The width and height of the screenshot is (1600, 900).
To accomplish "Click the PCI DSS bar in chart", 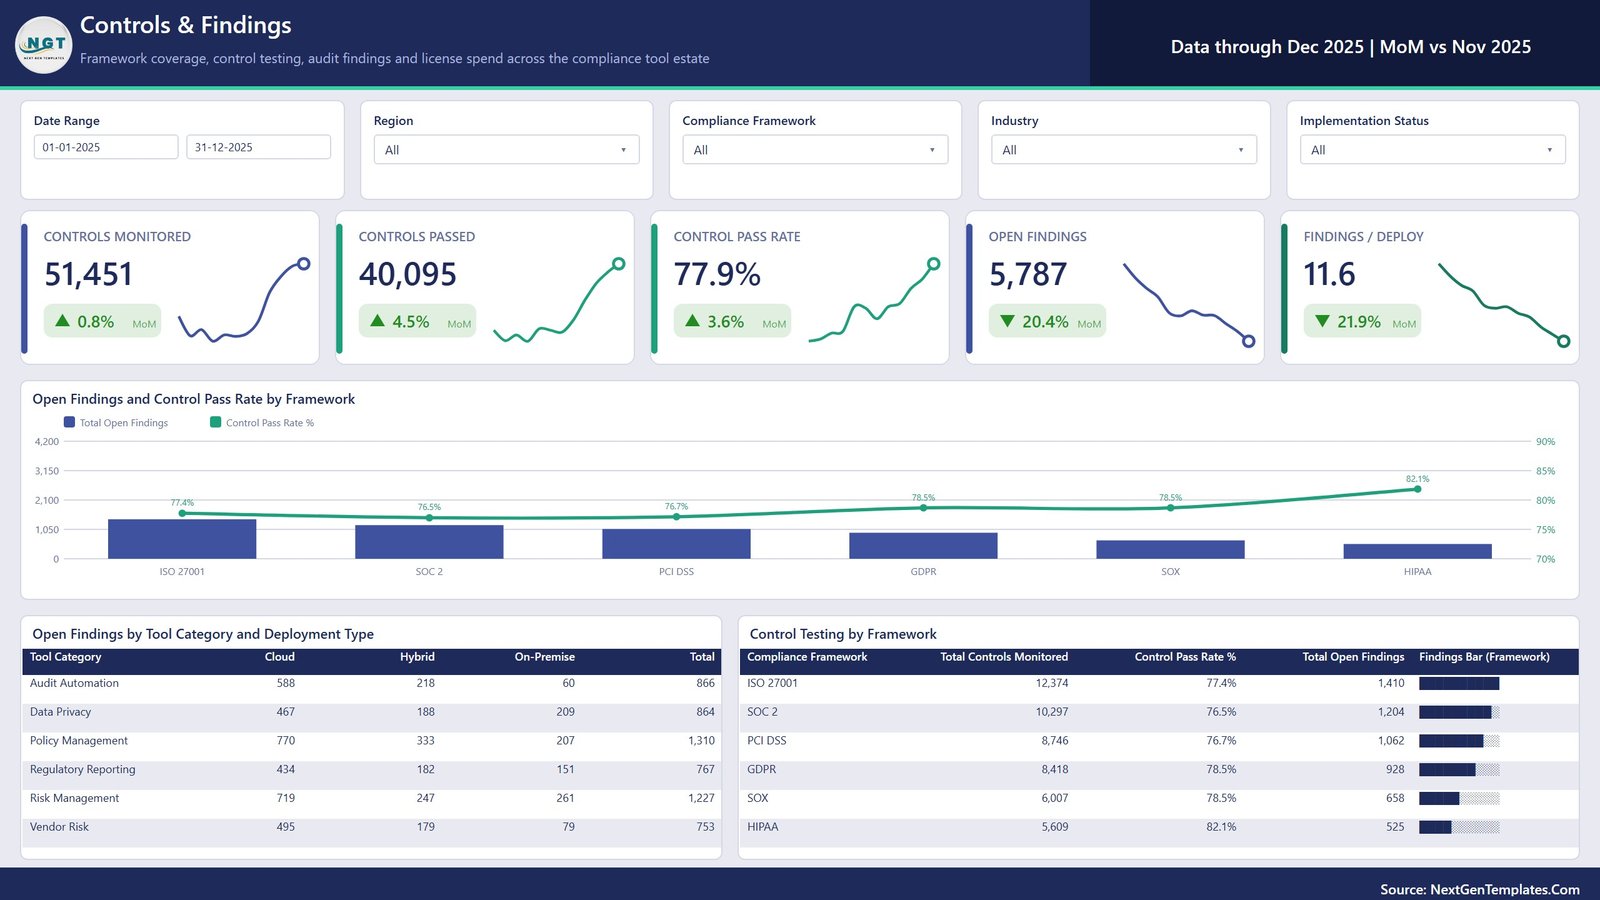I will pos(676,544).
